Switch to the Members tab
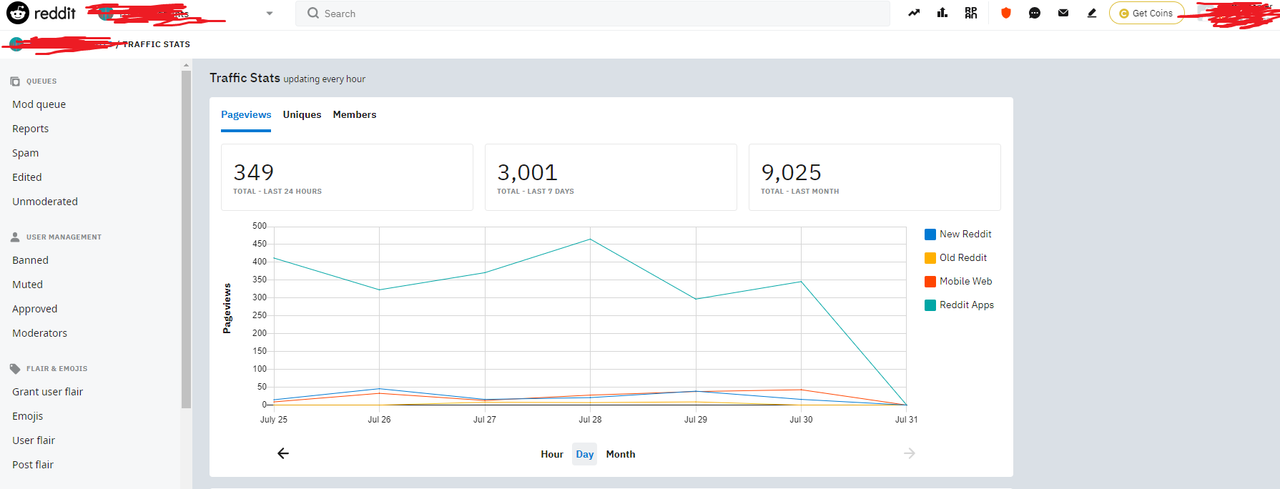The image size is (1280, 489). 355,115
